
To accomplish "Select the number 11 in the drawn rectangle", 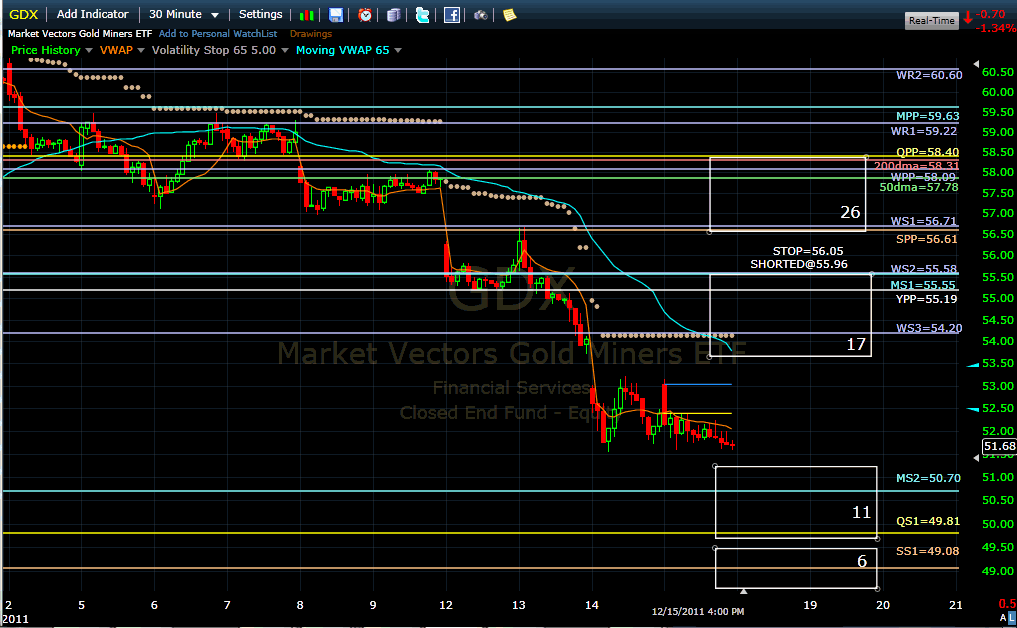I will (861, 513).
